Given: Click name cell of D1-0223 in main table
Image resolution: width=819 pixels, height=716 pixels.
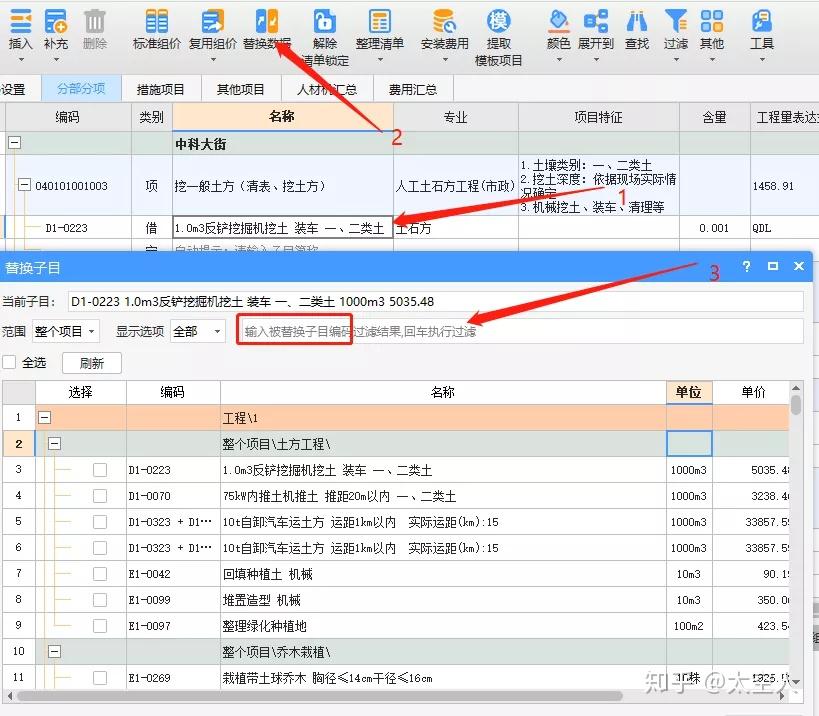Looking at the screenshot, I should tap(283, 228).
